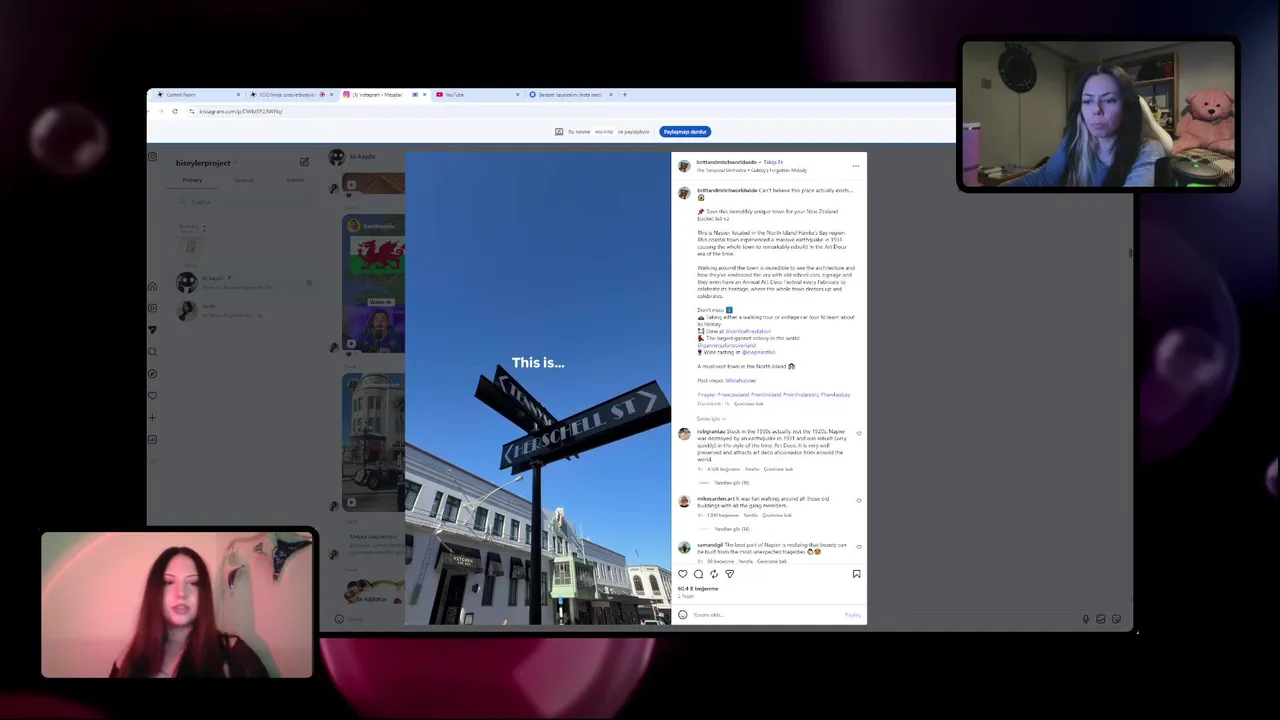Like mikecarden.art's comment
The image size is (1280, 720).
click(859, 500)
